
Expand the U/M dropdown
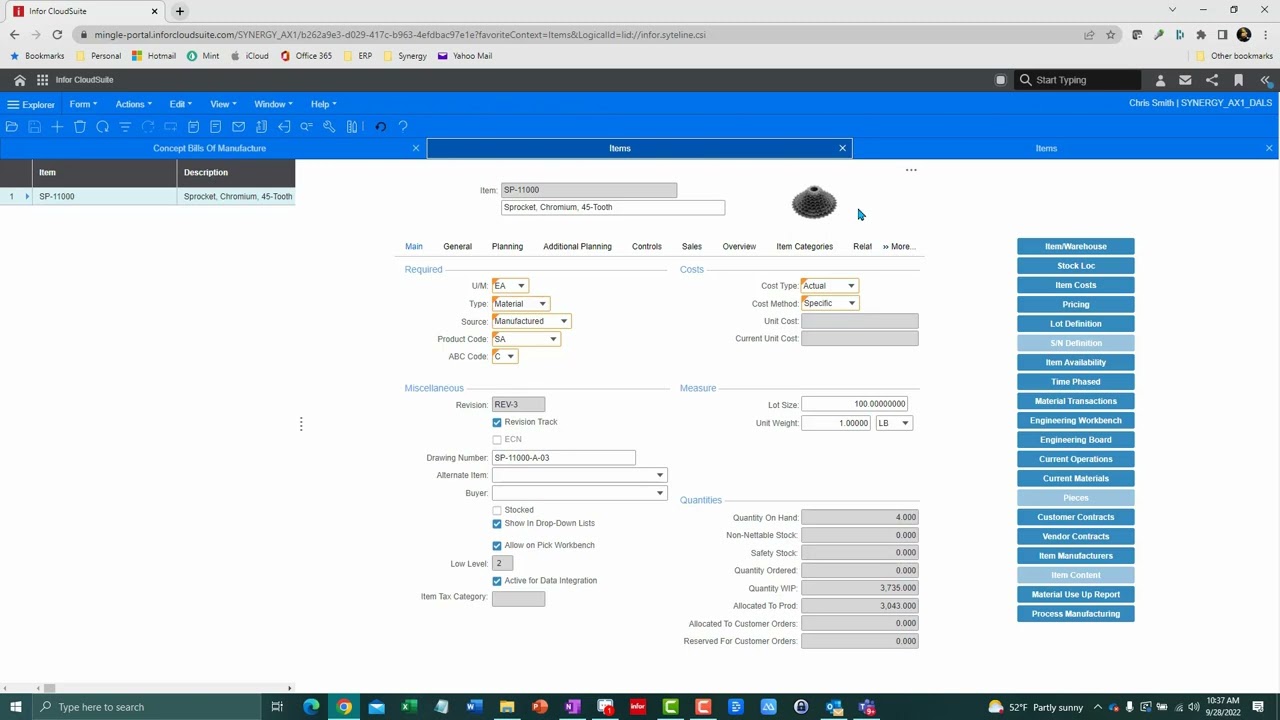pos(522,286)
